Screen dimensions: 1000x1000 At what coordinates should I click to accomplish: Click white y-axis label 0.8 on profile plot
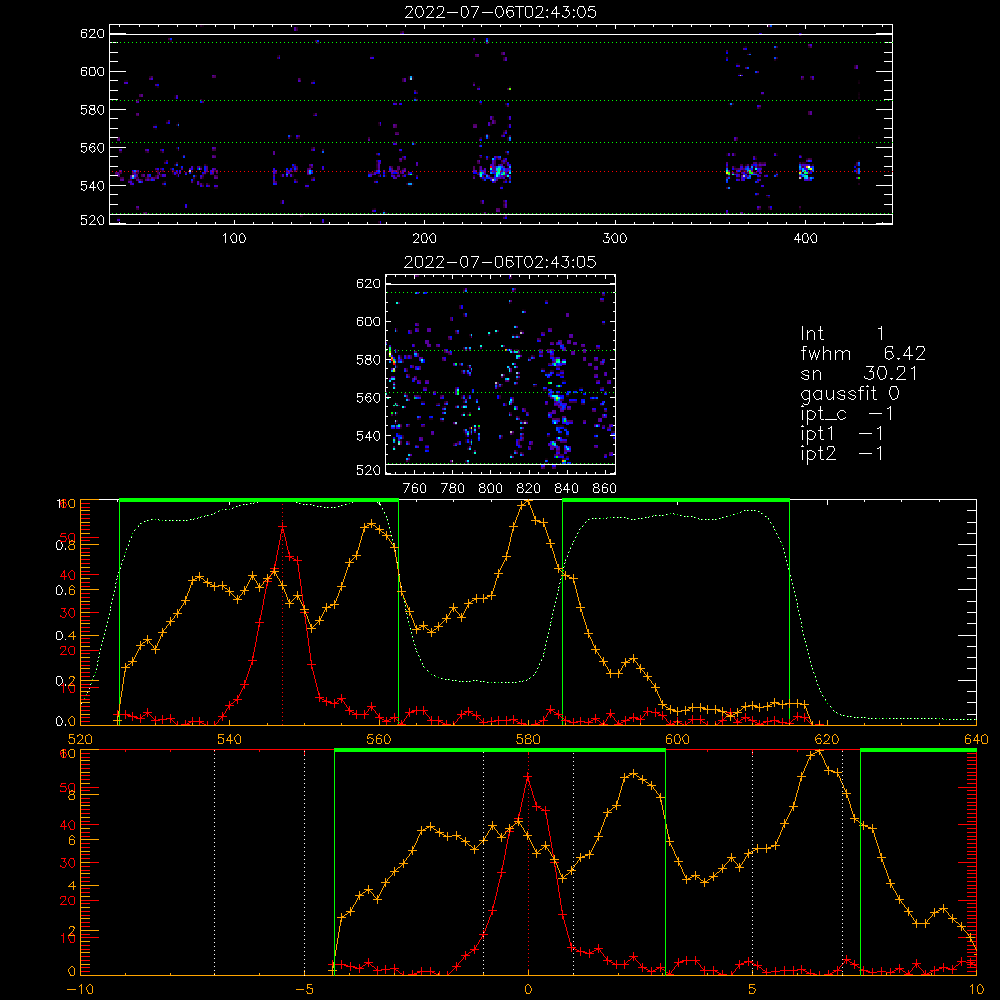66,545
